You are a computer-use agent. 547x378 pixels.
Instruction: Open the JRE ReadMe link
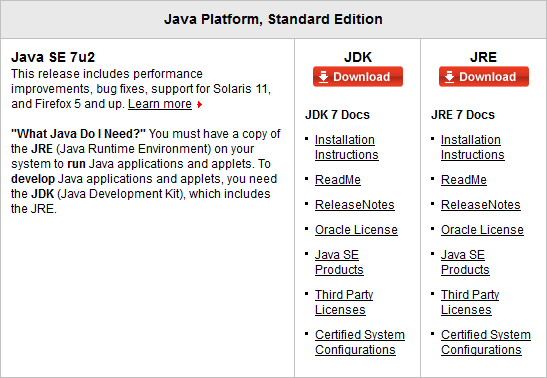(464, 180)
